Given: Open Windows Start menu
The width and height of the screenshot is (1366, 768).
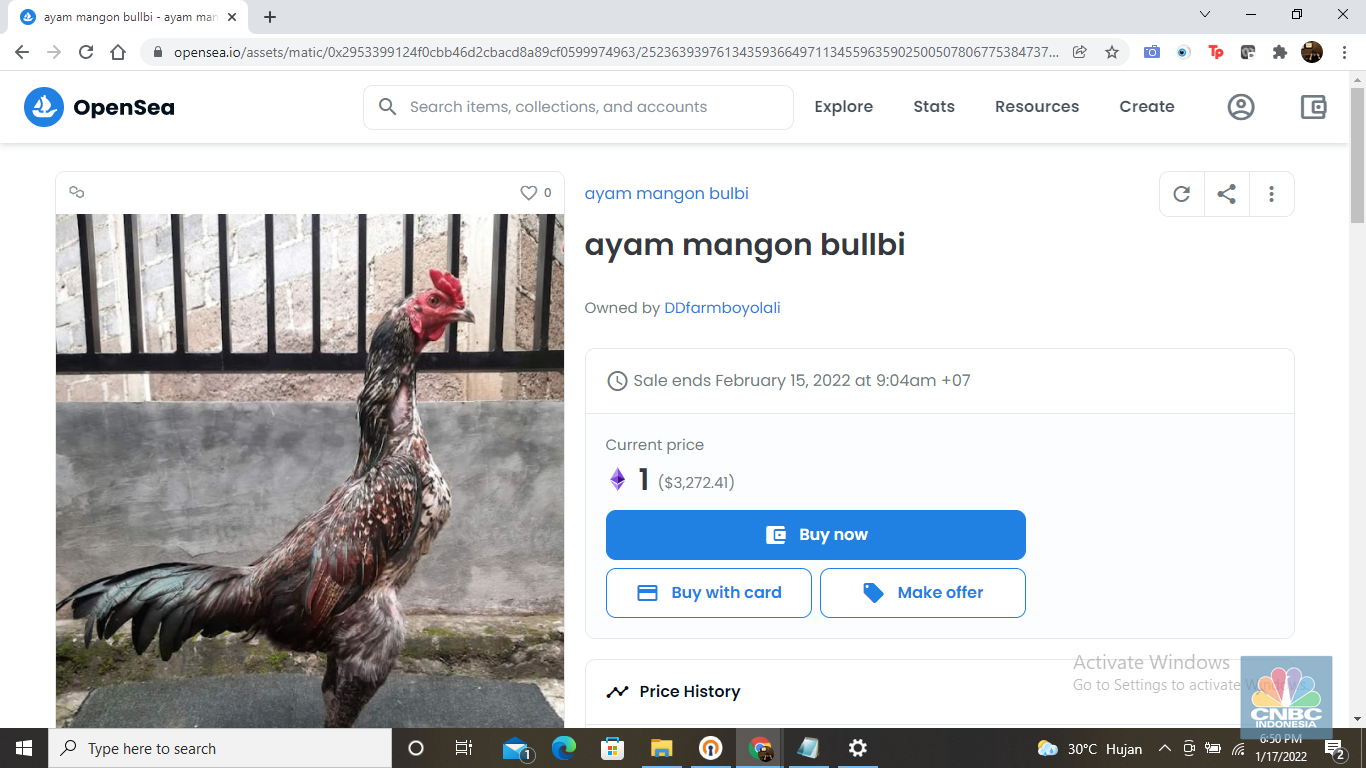Looking at the screenshot, I should click(x=24, y=748).
